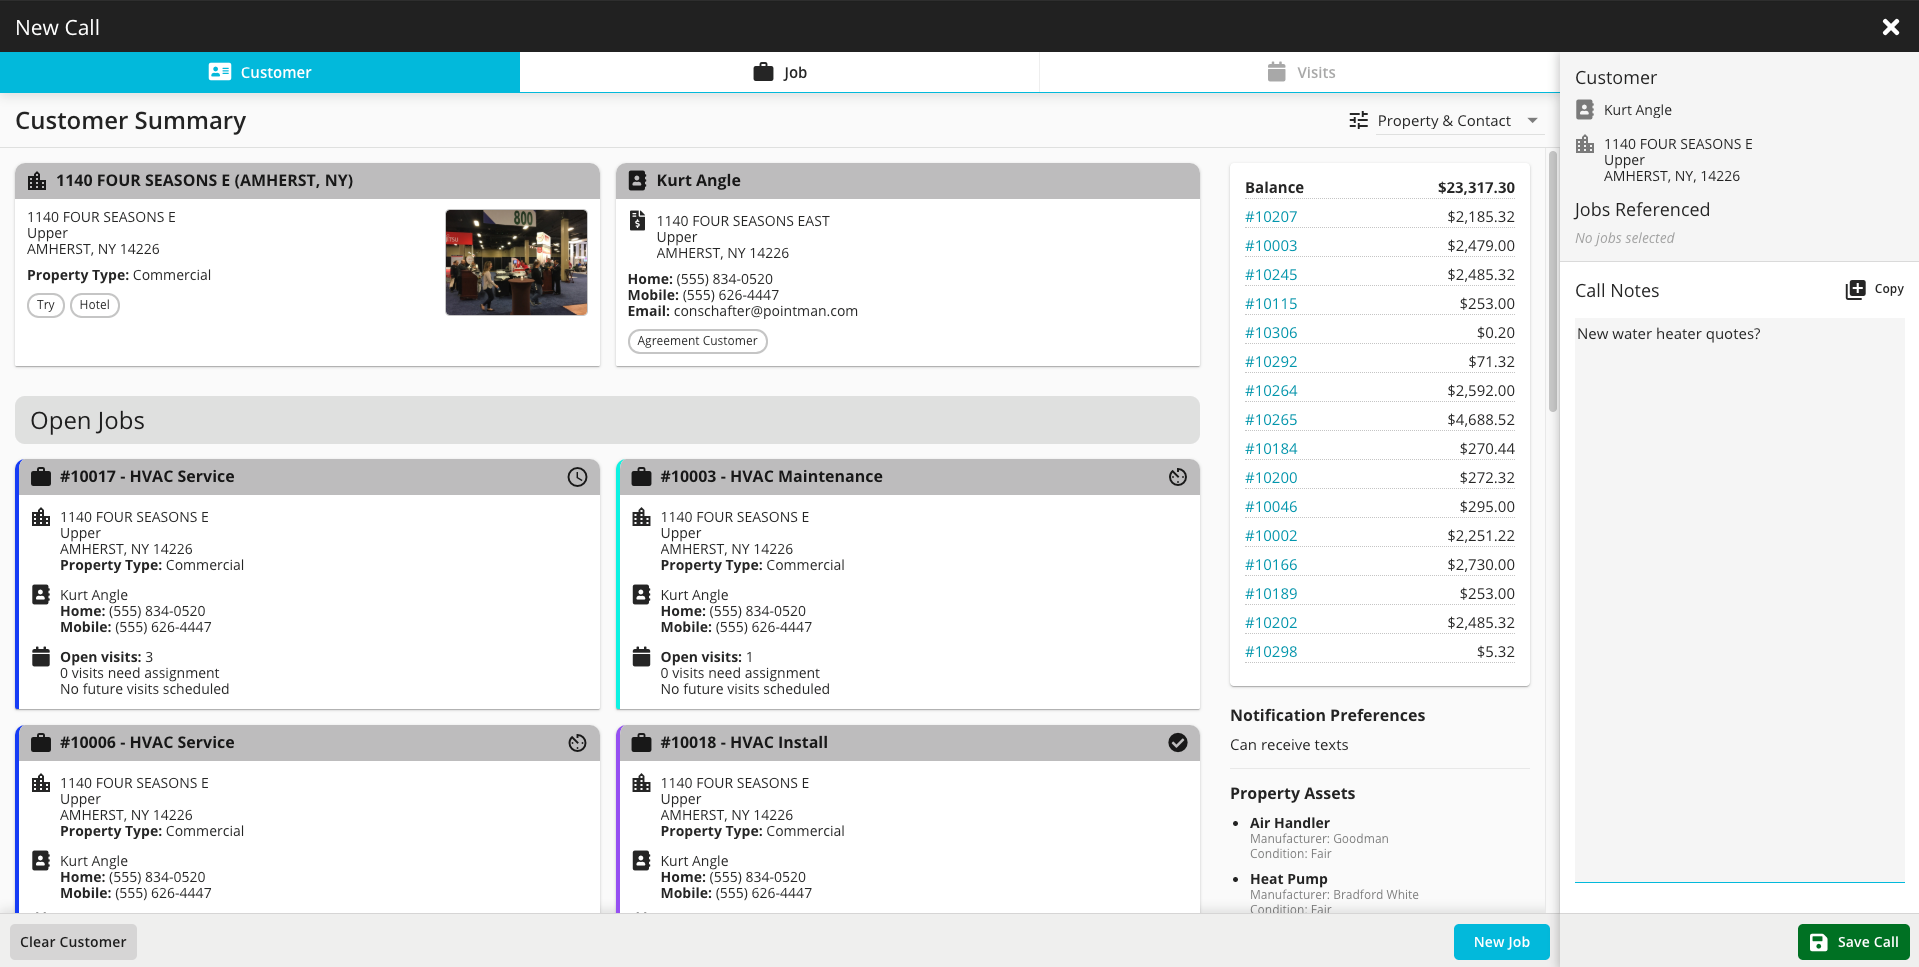The height and width of the screenshot is (967, 1919).
Task: Click the contact card icon beside Kurt Angle
Action: 638,180
